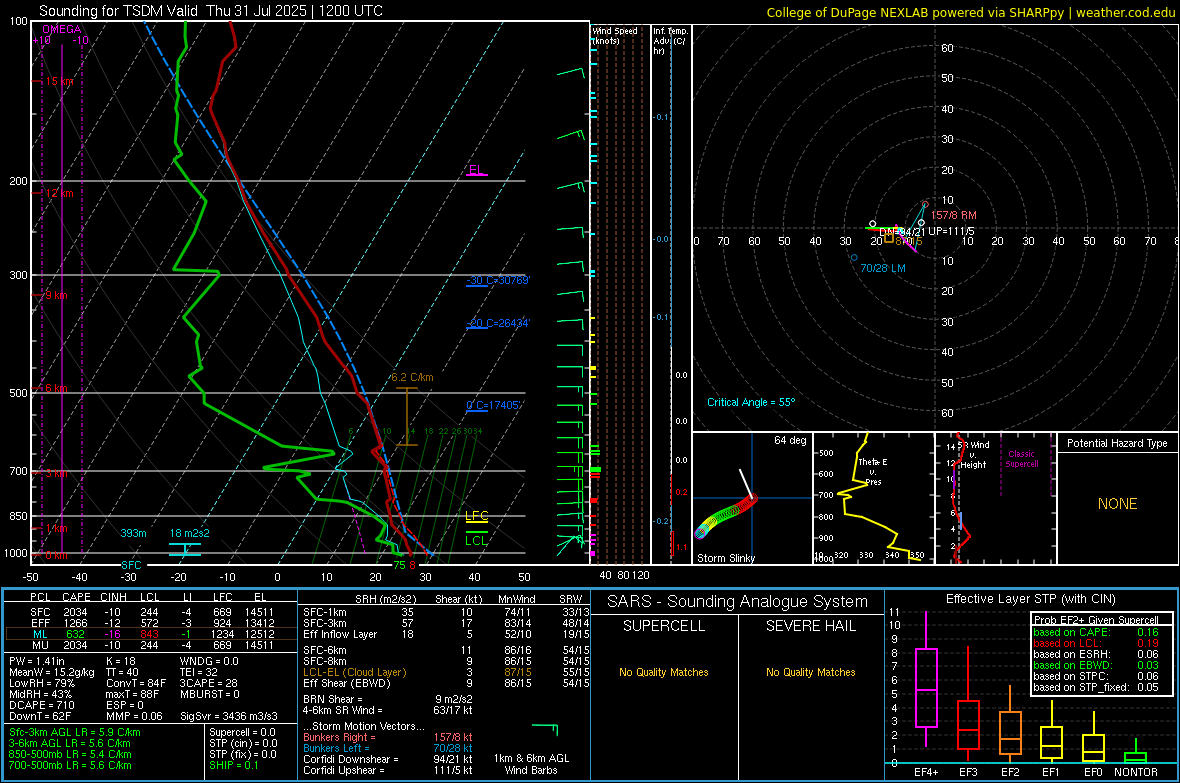
Task: Click the green 'SHIP = 0.1' value
Action: pos(234,766)
